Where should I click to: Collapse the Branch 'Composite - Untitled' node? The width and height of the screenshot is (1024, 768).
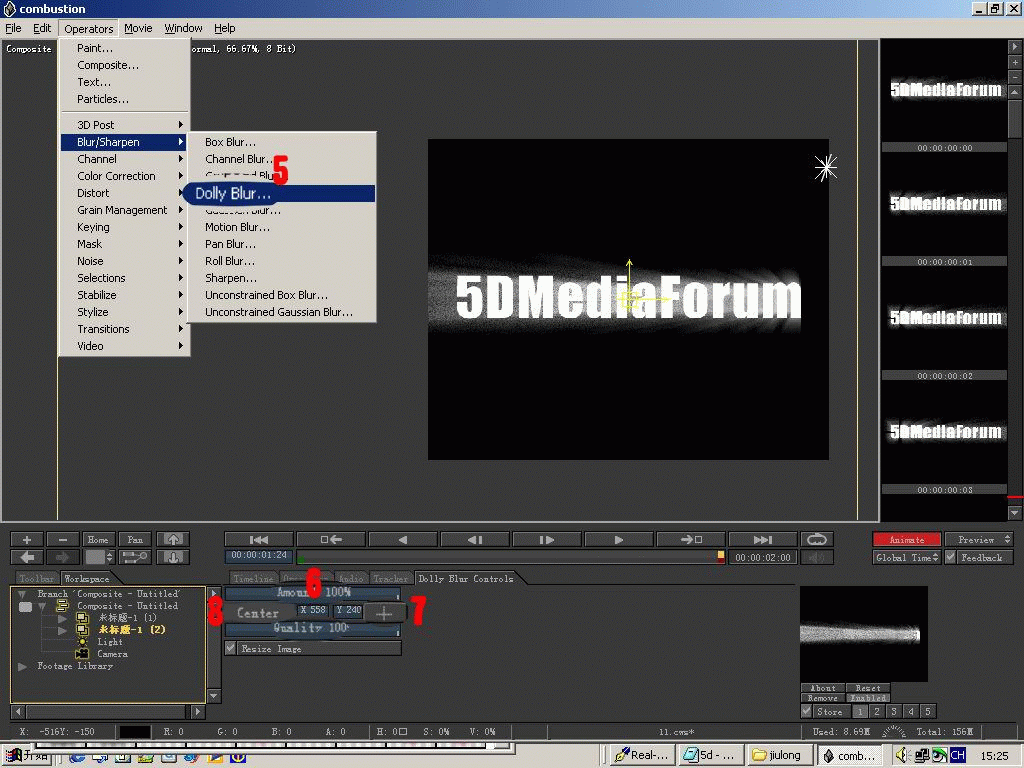click(22, 594)
